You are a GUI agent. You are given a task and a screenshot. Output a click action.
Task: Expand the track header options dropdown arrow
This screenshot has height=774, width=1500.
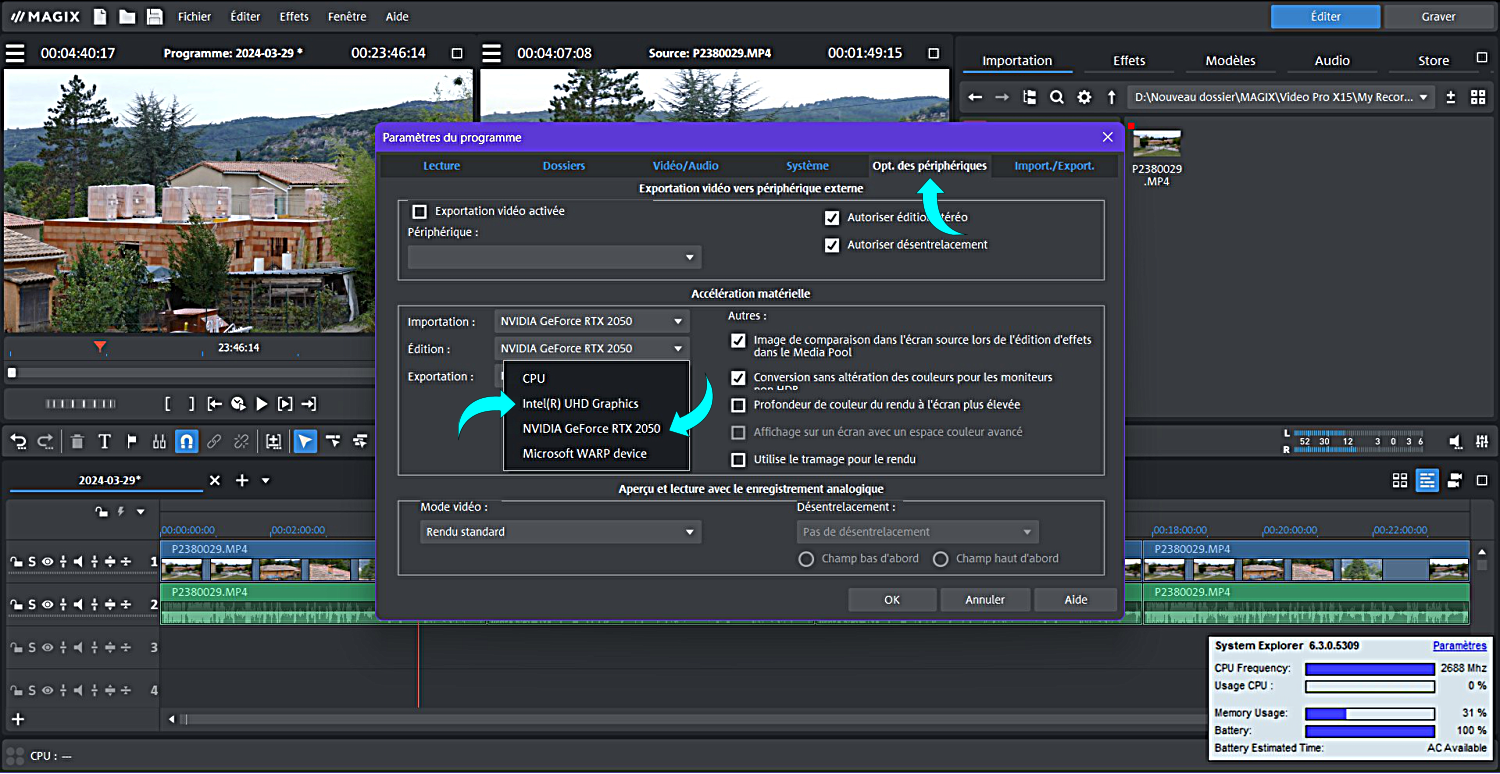tap(141, 512)
